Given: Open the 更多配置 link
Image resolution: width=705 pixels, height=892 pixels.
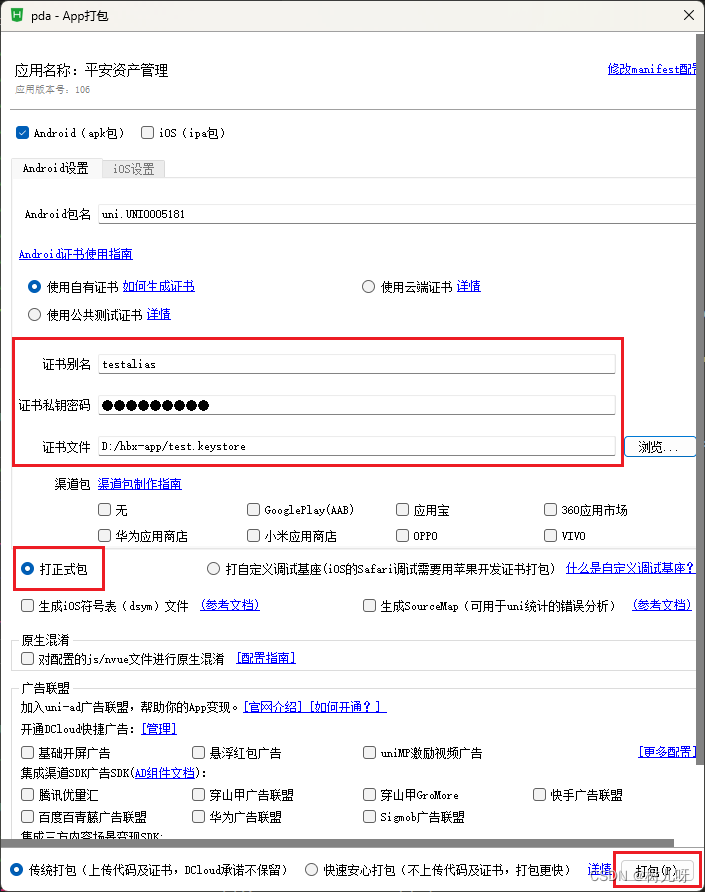Looking at the screenshot, I should pyautogui.click(x=667, y=752).
